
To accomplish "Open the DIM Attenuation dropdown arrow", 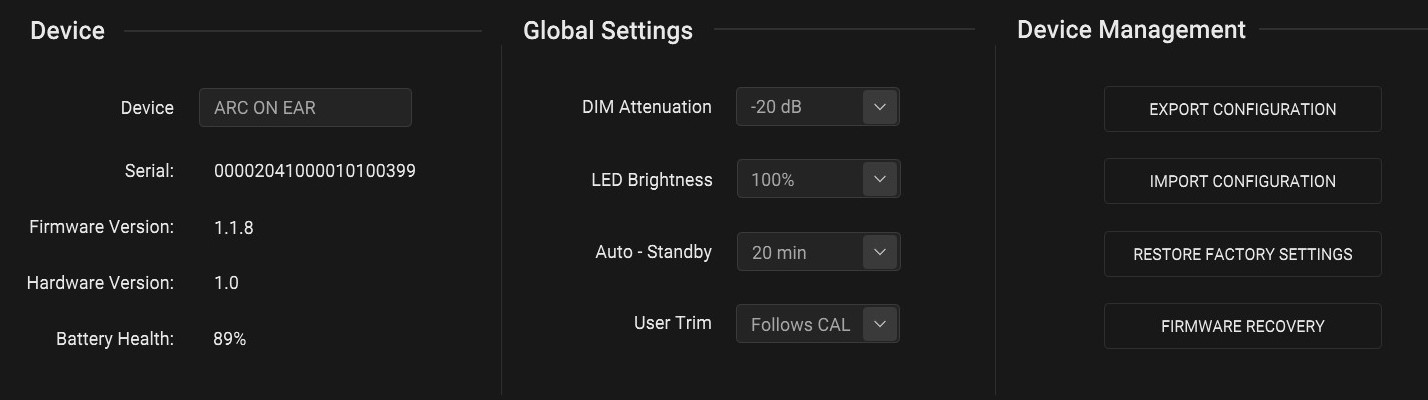I will click(x=880, y=107).
